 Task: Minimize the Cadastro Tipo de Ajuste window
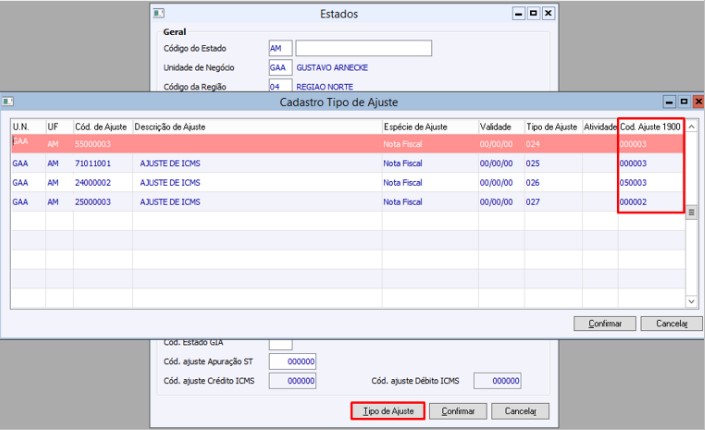(669, 102)
